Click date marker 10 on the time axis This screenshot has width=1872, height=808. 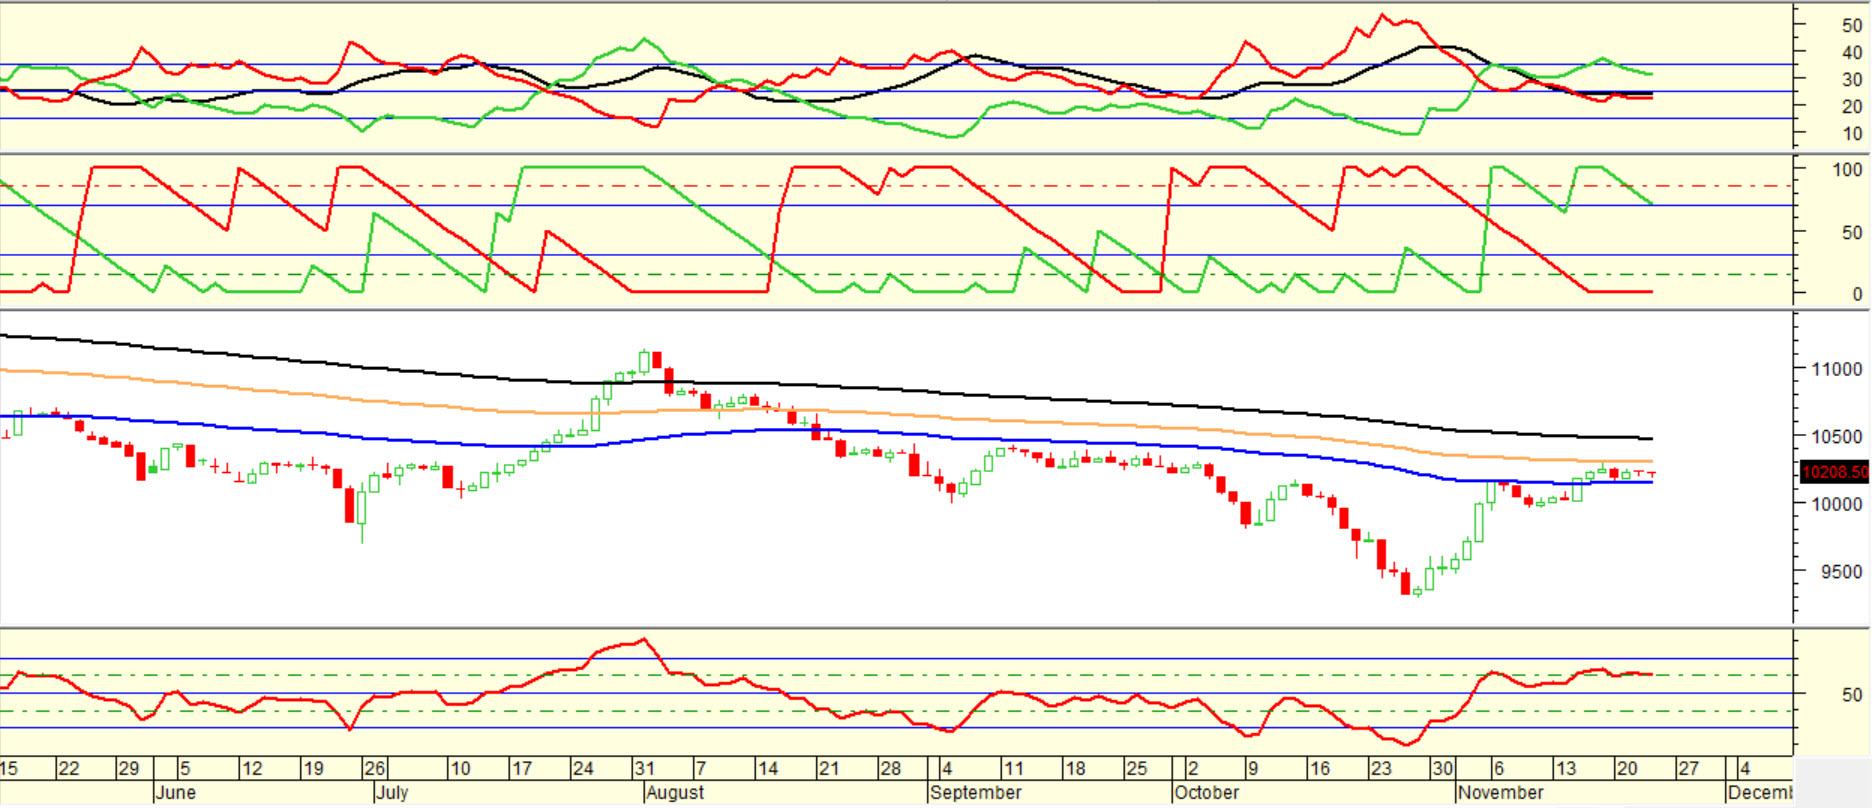click(460, 769)
